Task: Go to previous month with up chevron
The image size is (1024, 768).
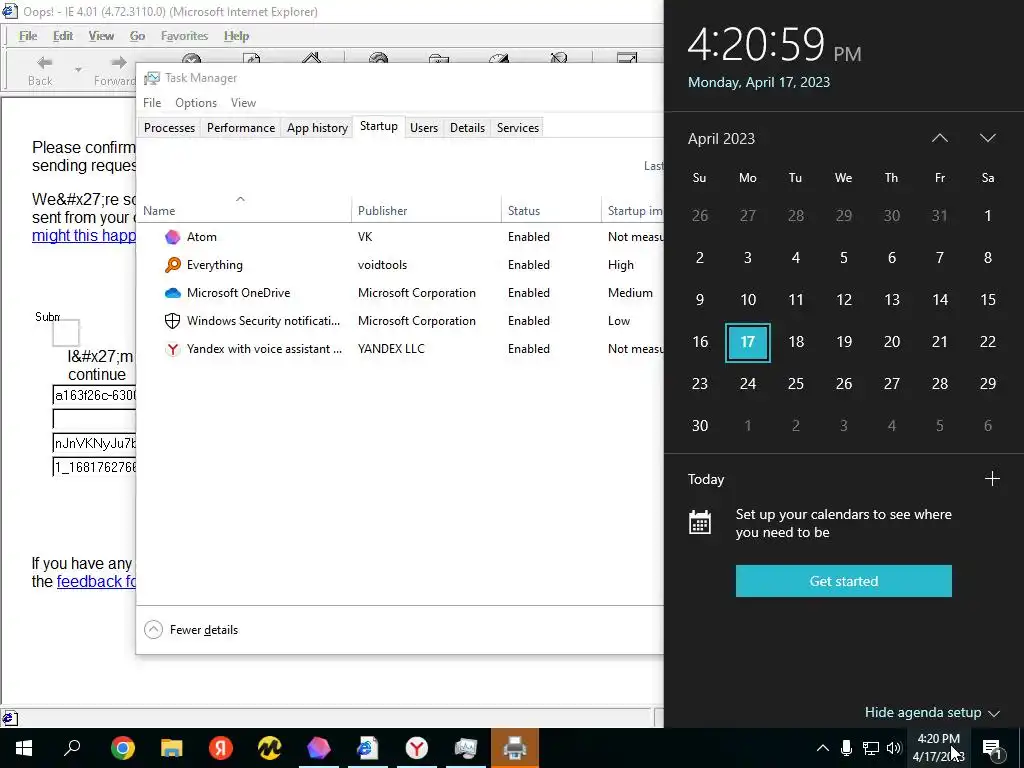Action: click(x=939, y=138)
